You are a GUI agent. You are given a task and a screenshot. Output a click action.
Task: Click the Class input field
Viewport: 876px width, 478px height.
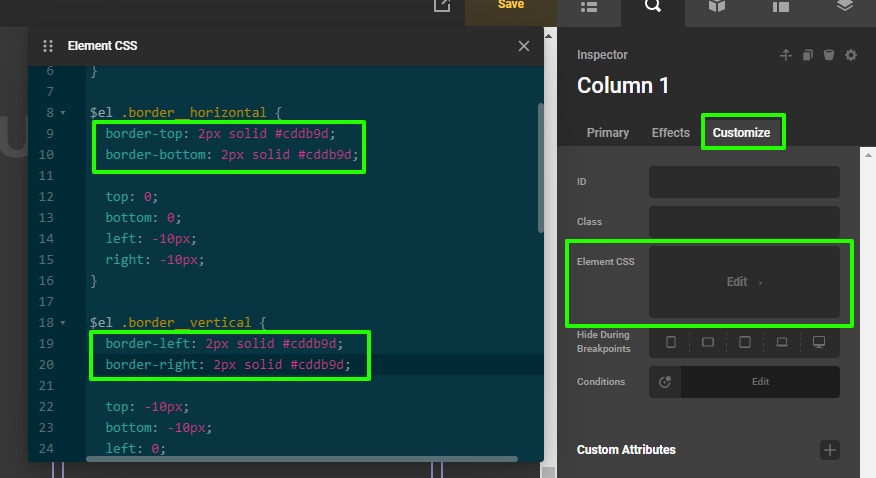click(744, 222)
